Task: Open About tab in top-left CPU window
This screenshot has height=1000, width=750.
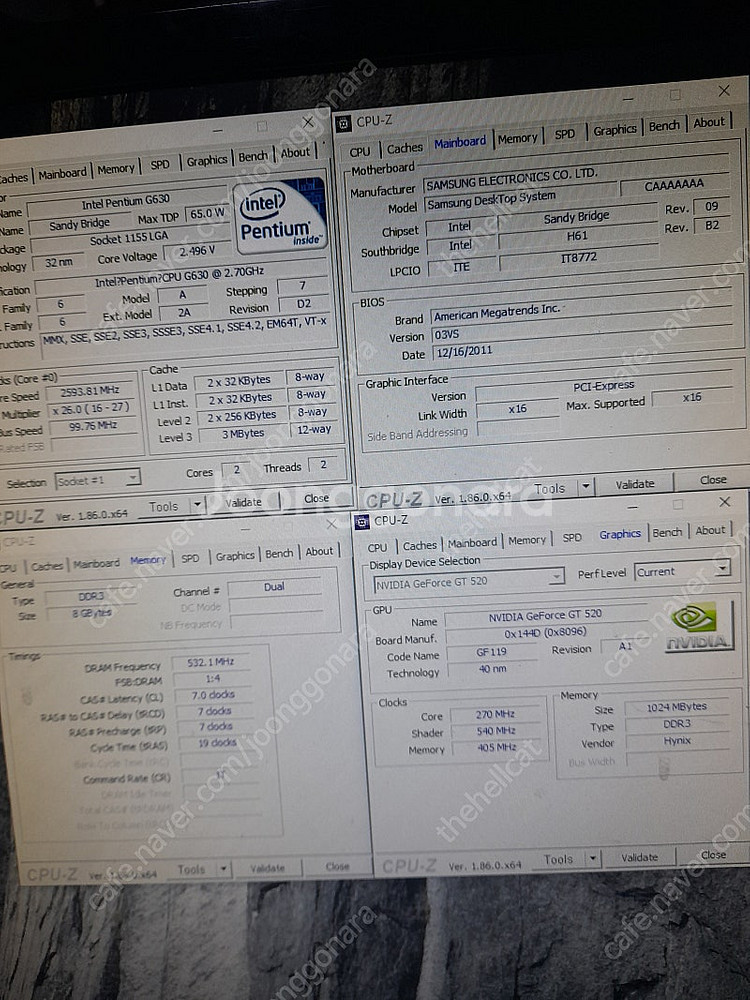Action: [x=295, y=152]
